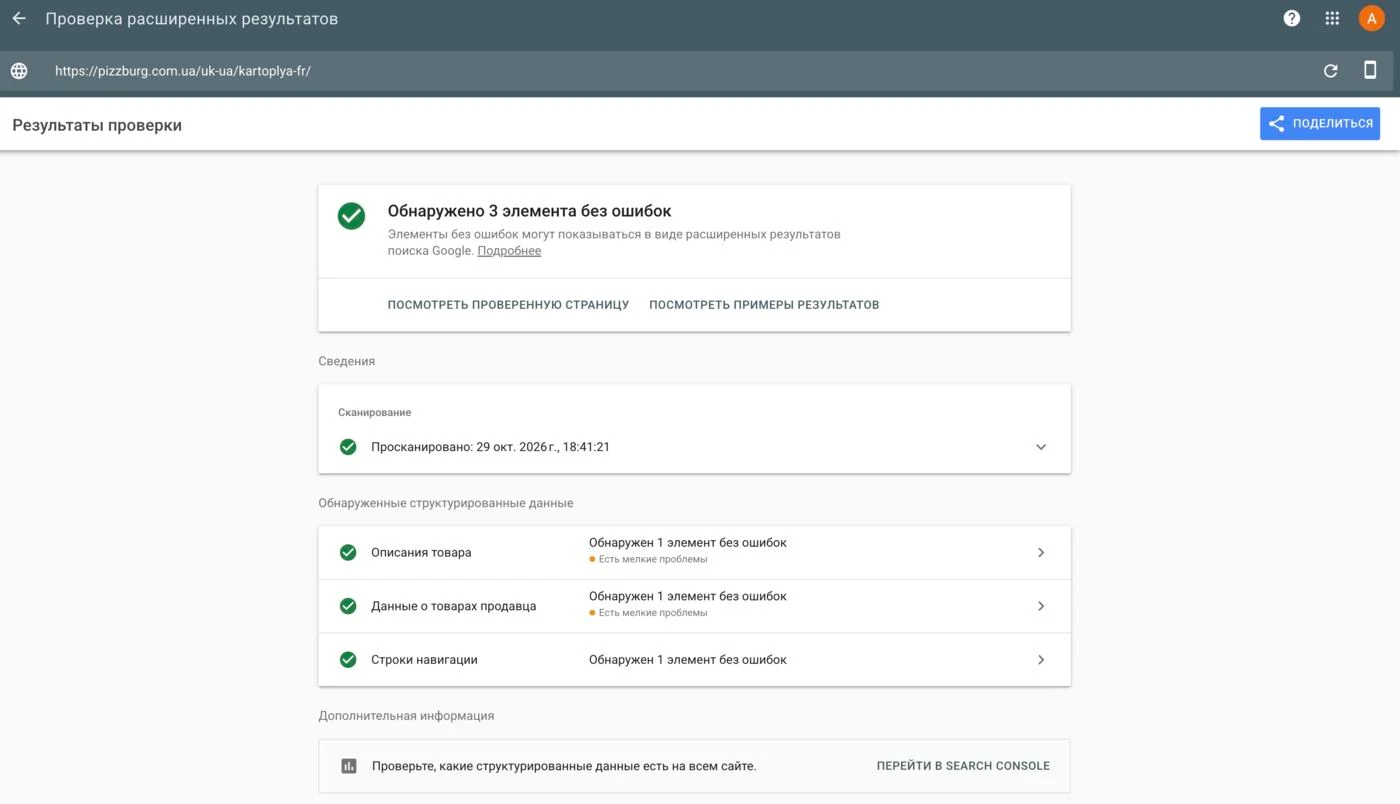Click the Поделиться share button
The width and height of the screenshot is (1400, 804).
tap(1320, 124)
